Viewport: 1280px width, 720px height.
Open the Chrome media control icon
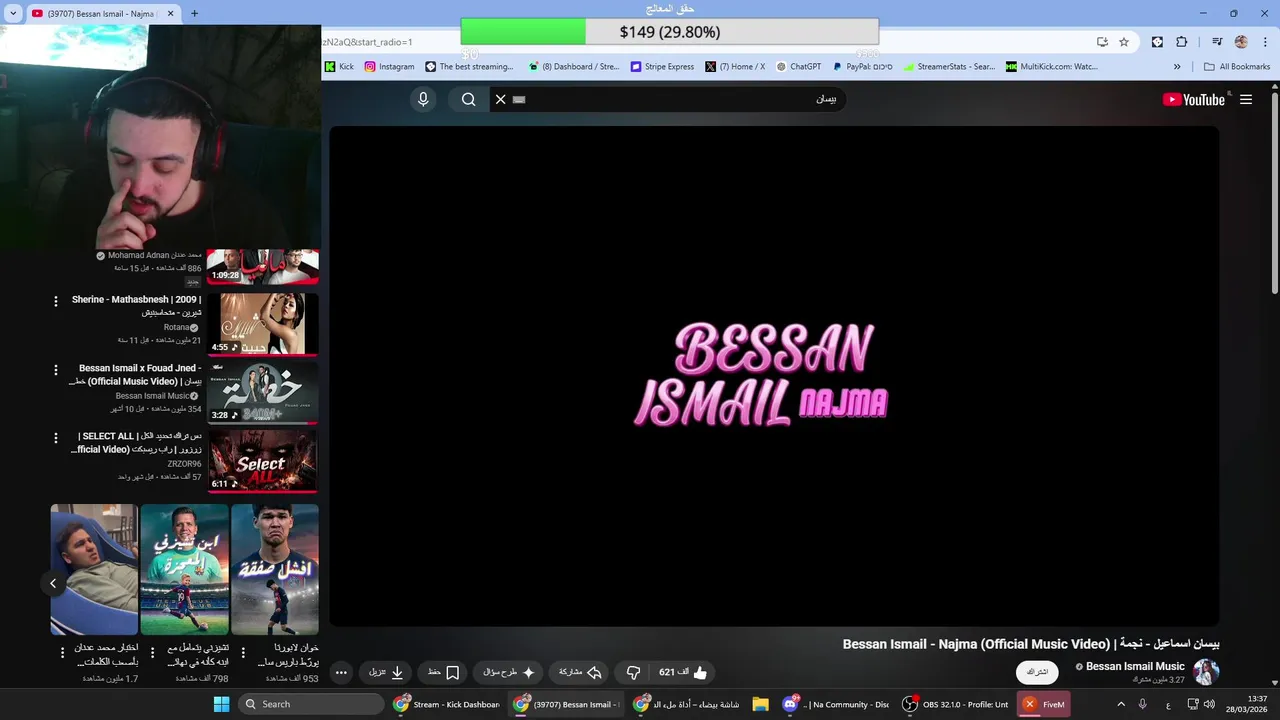1217,42
